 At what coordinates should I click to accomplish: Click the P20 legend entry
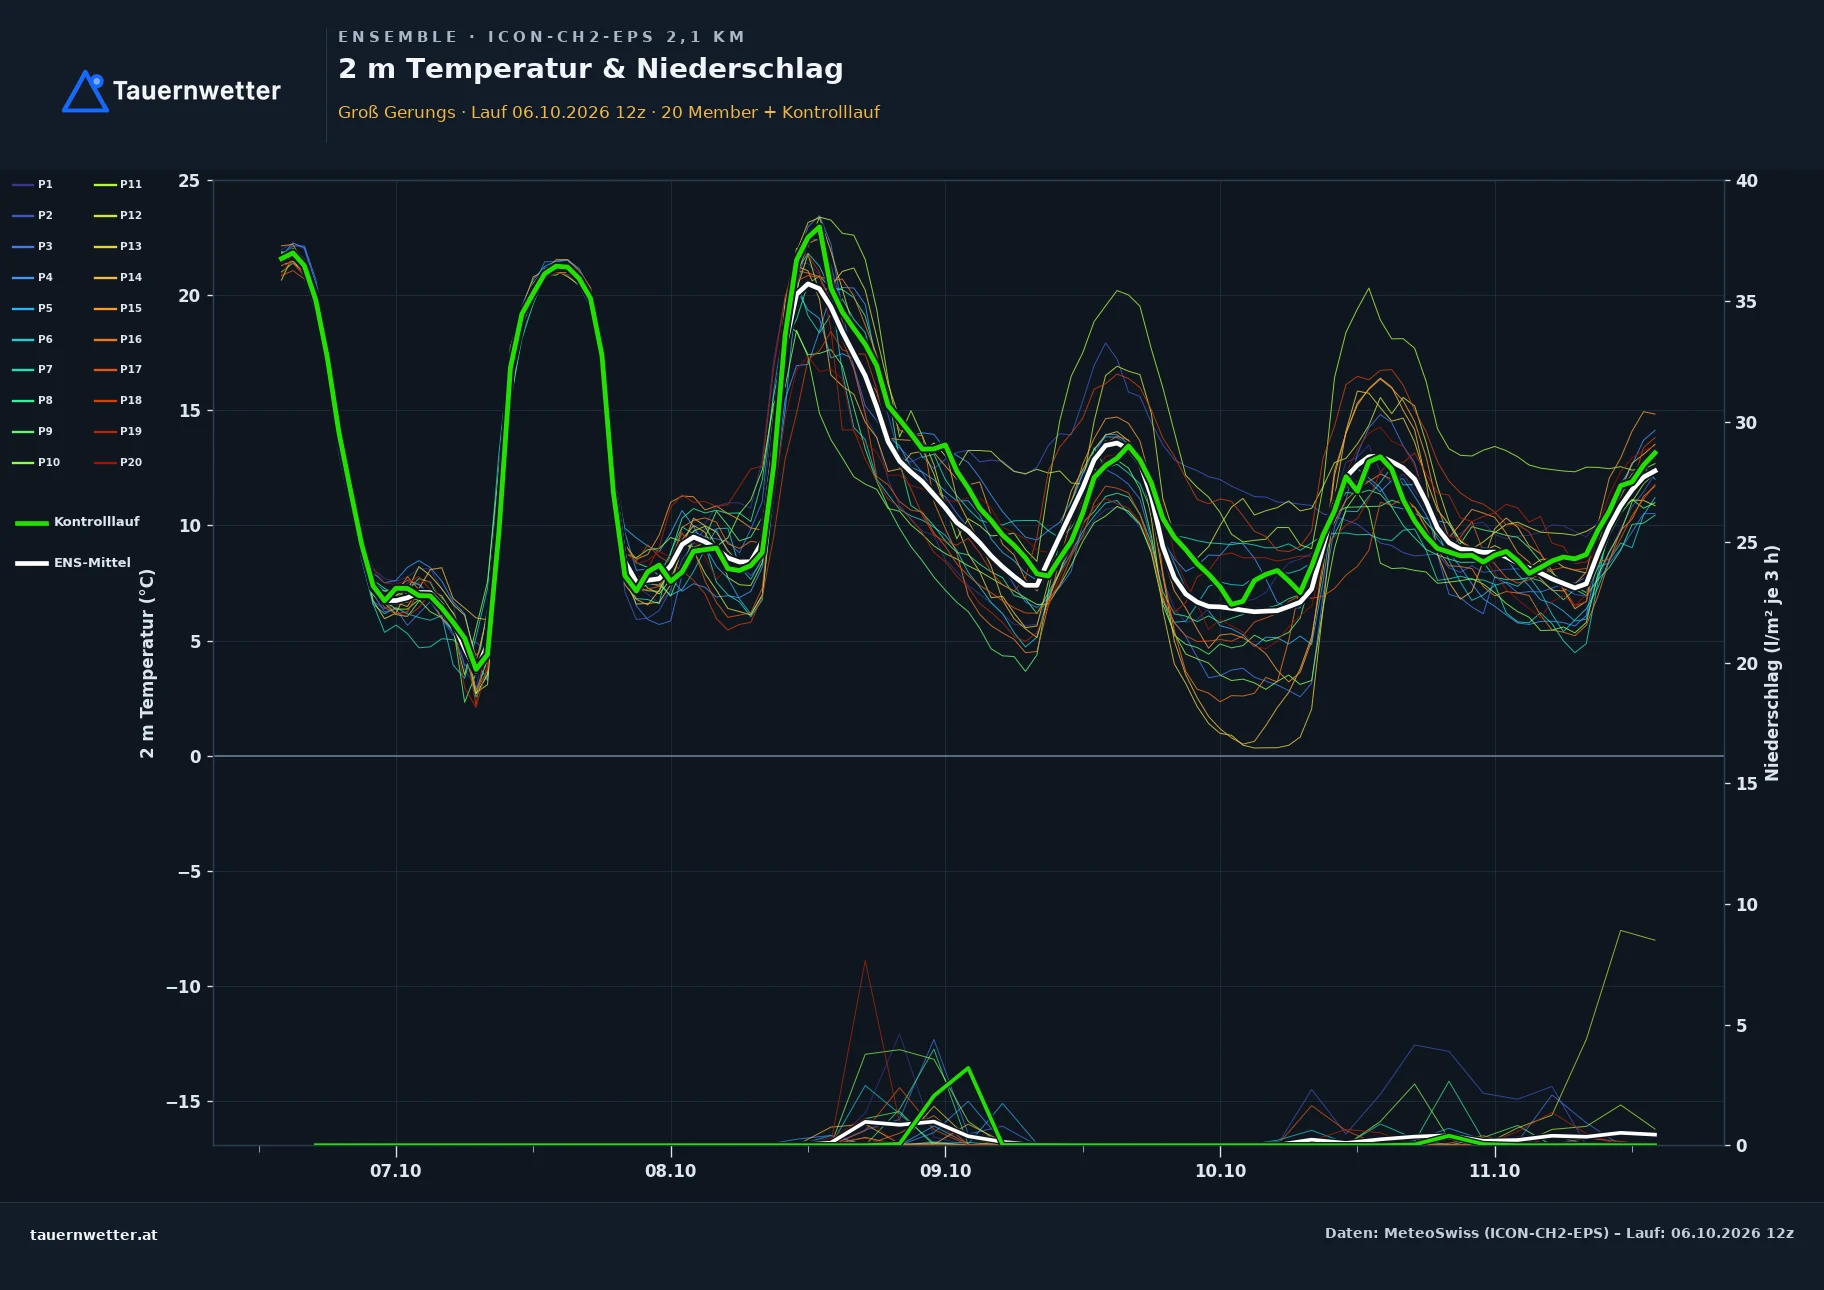click(x=118, y=462)
